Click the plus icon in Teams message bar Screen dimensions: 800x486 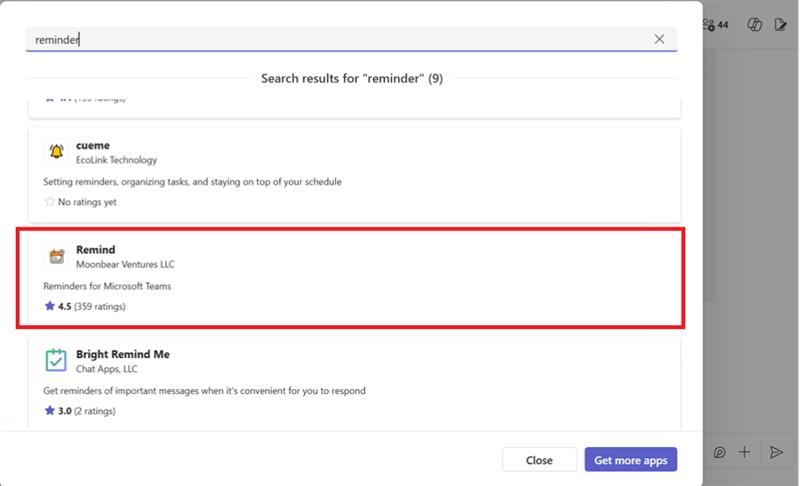744,452
